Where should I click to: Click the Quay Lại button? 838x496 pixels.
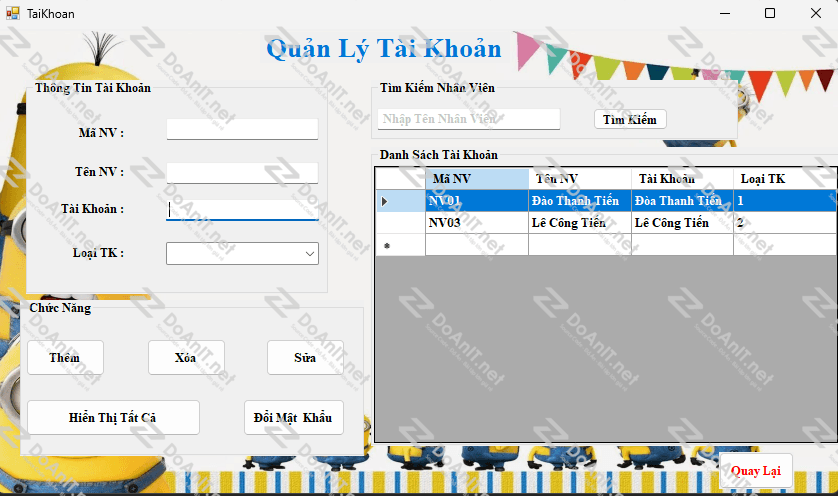tap(756, 471)
